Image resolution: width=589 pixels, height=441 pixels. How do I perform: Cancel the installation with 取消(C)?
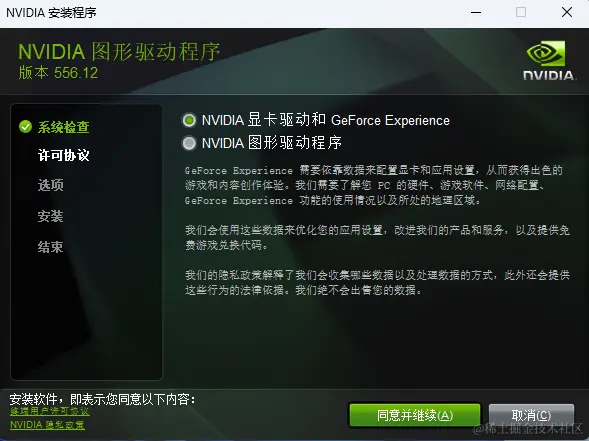(531, 415)
